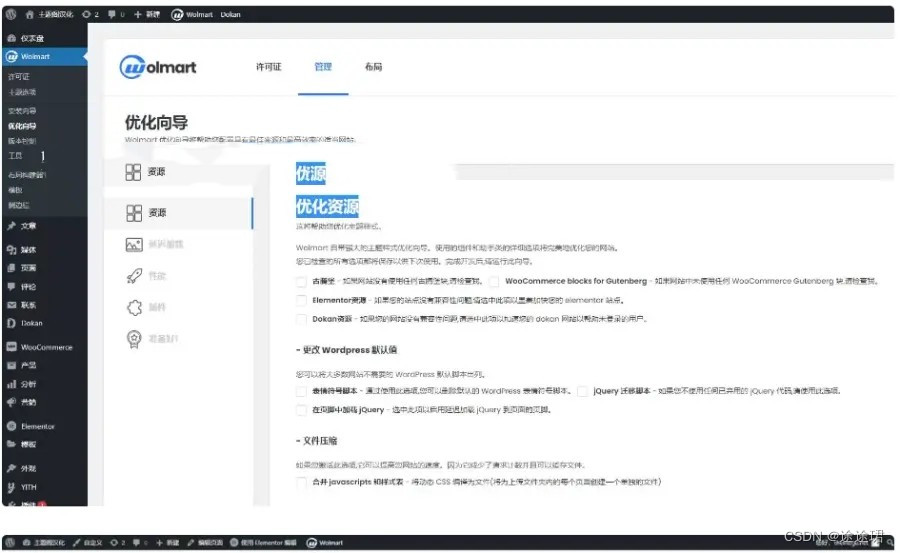This screenshot has height=553, width=900.
Task: Tick the Dokan资源 checkbox
Action: point(301,319)
